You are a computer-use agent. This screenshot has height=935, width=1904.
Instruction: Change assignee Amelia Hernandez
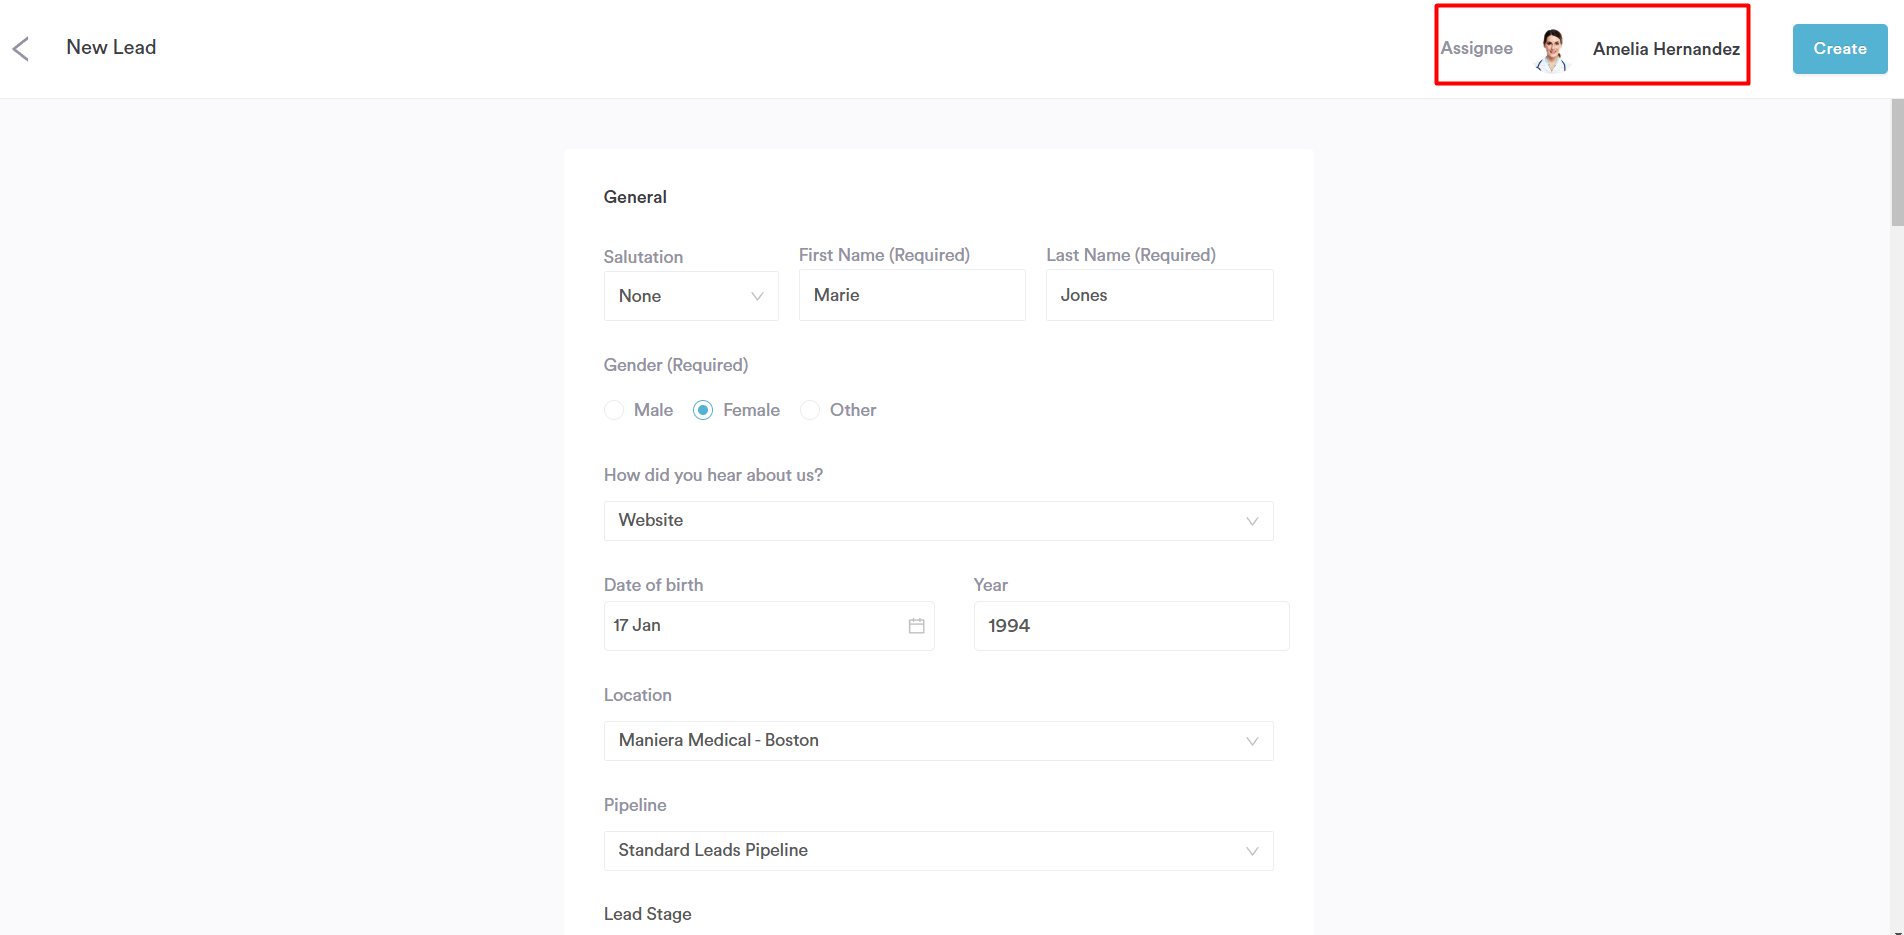pyautogui.click(x=1666, y=49)
